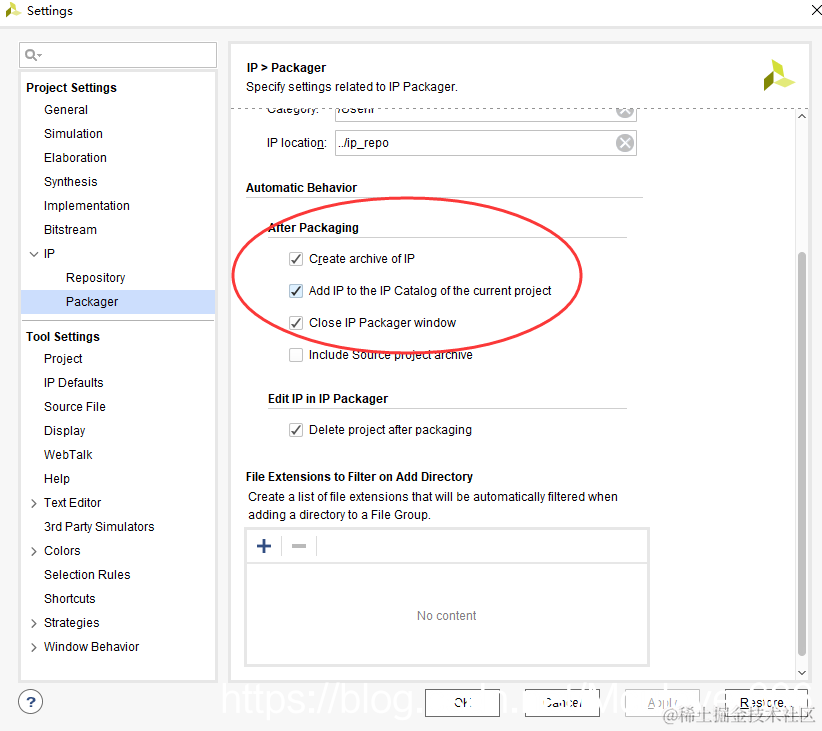Image resolution: width=822 pixels, height=731 pixels.
Task: Clear the IP location field with X icon
Action: coord(624,143)
